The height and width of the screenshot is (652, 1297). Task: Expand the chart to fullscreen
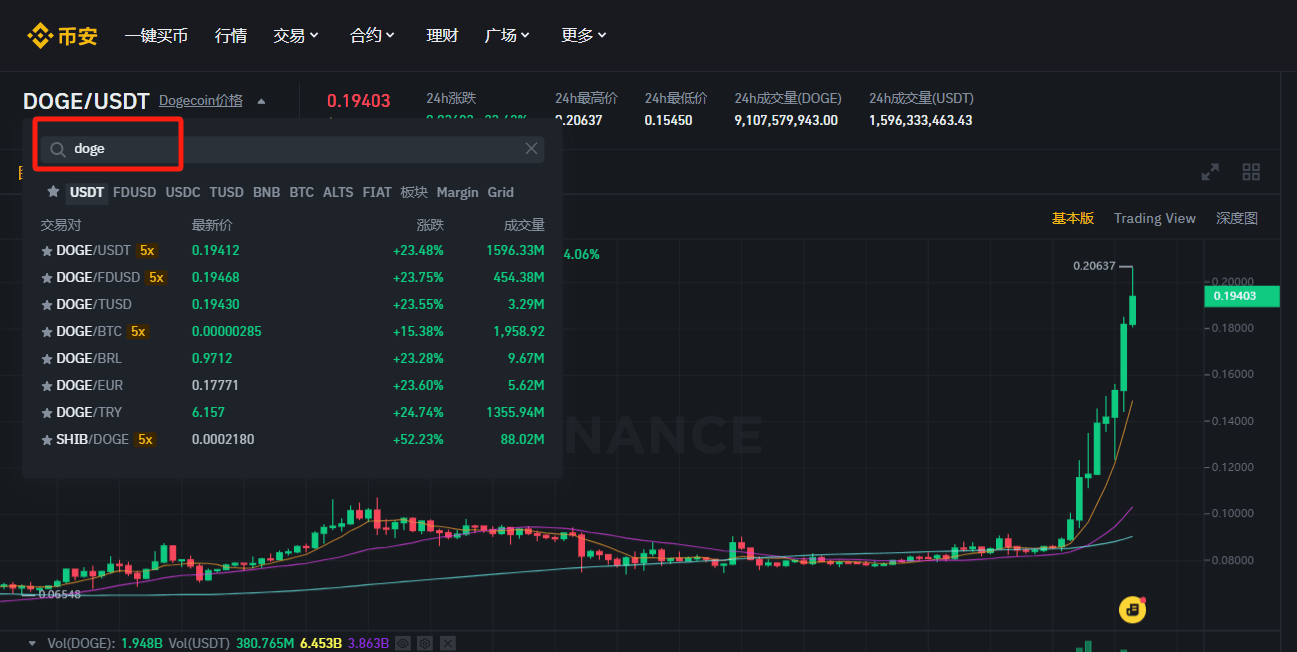pos(1210,172)
